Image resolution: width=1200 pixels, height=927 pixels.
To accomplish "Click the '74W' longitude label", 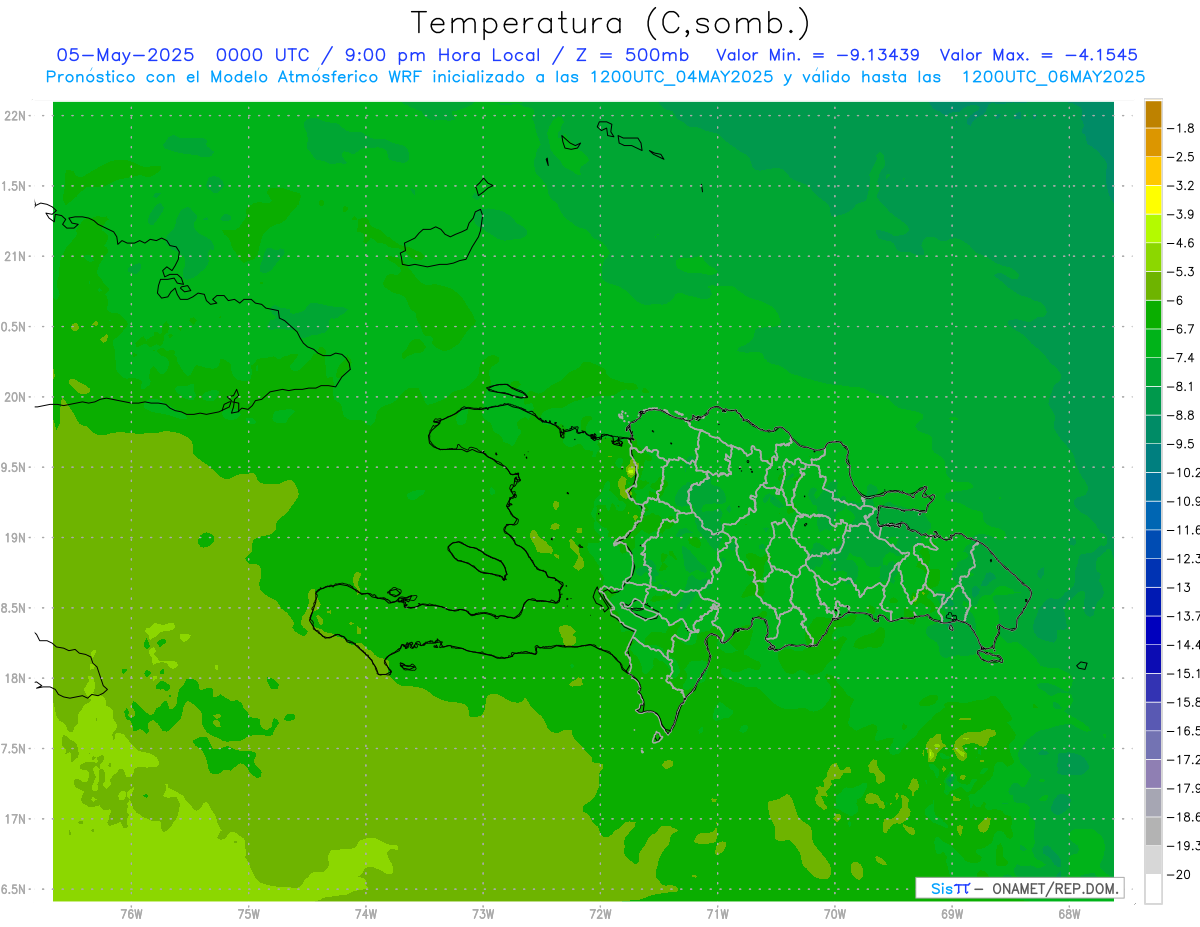I will click(365, 913).
